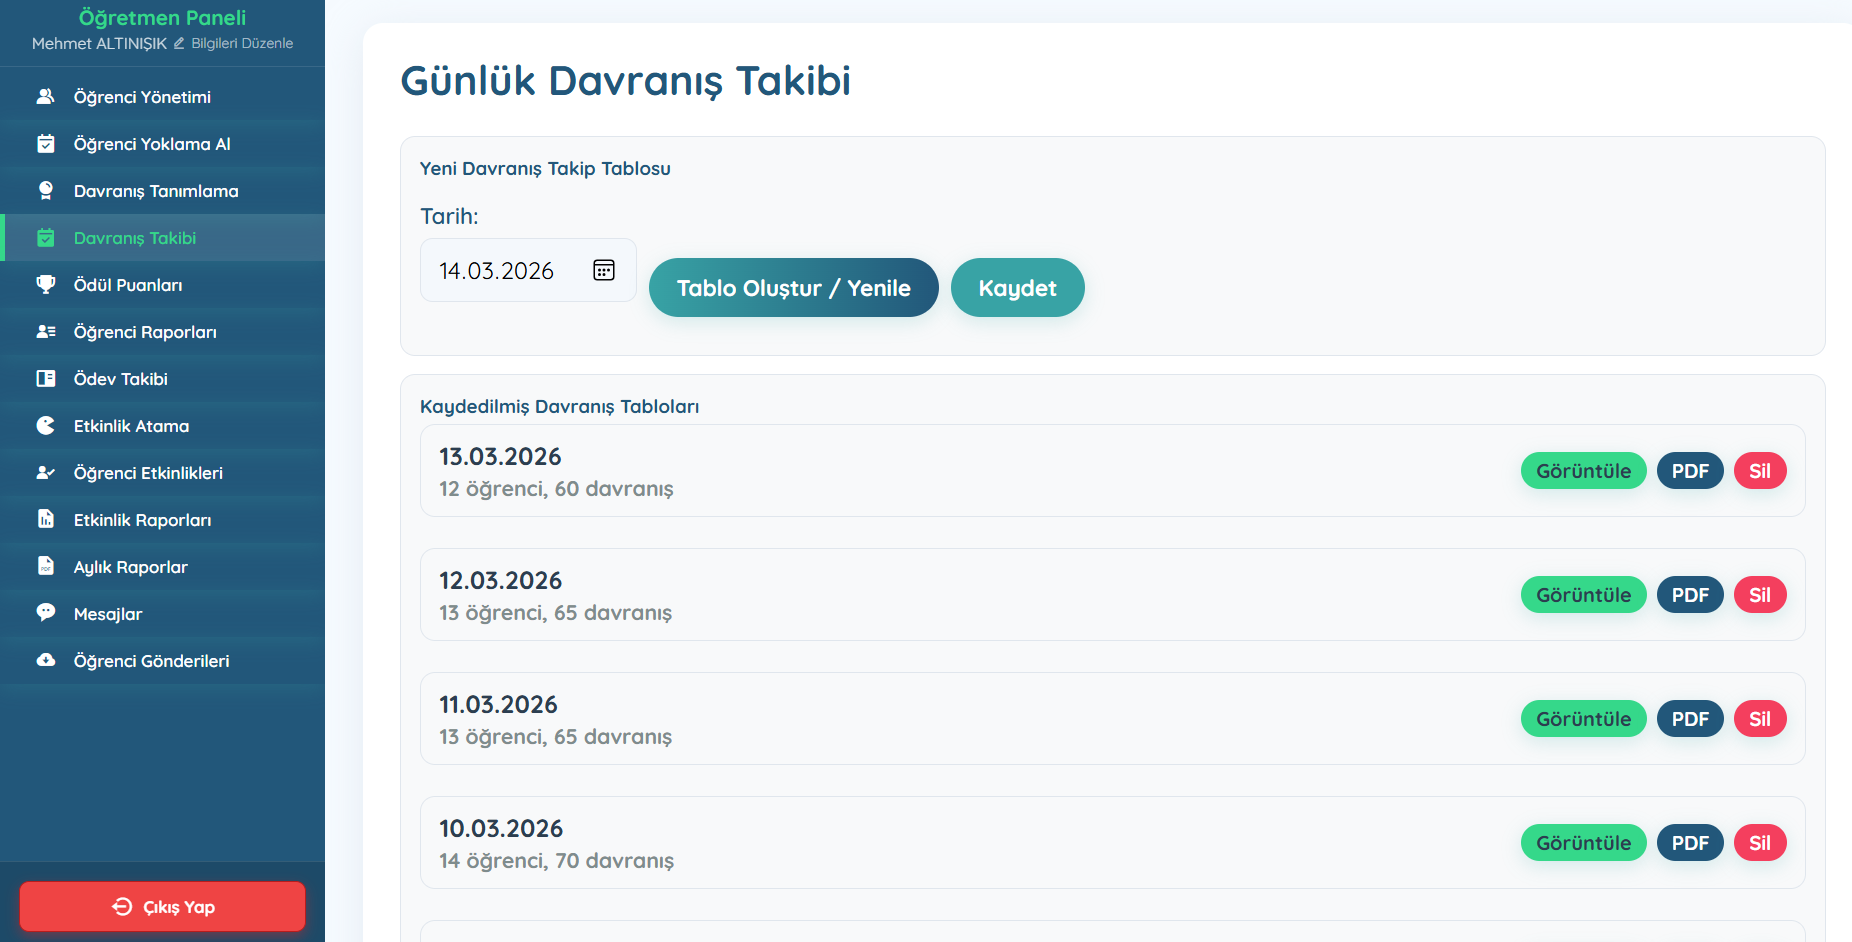Image resolution: width=1852 pixels, height=942 pixels.
Task: Click the Etkinlik Atama icon in sidebar
Action: click(46, 426)
